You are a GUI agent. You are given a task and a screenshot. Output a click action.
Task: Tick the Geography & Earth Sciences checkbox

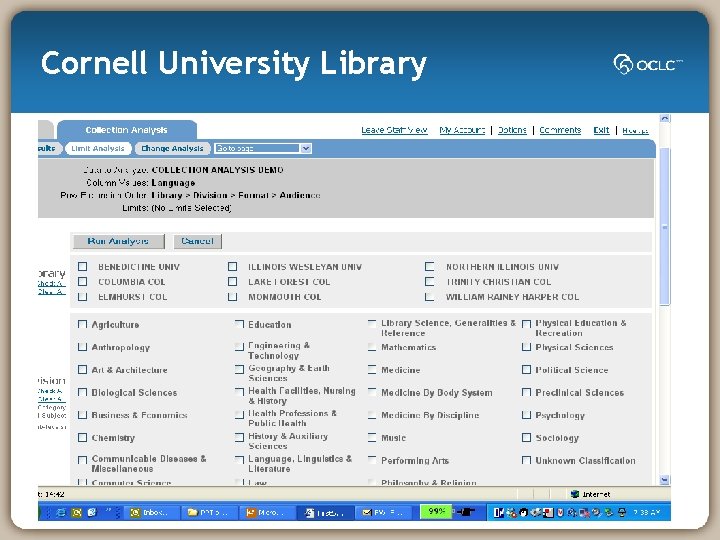tap(239, 370)
